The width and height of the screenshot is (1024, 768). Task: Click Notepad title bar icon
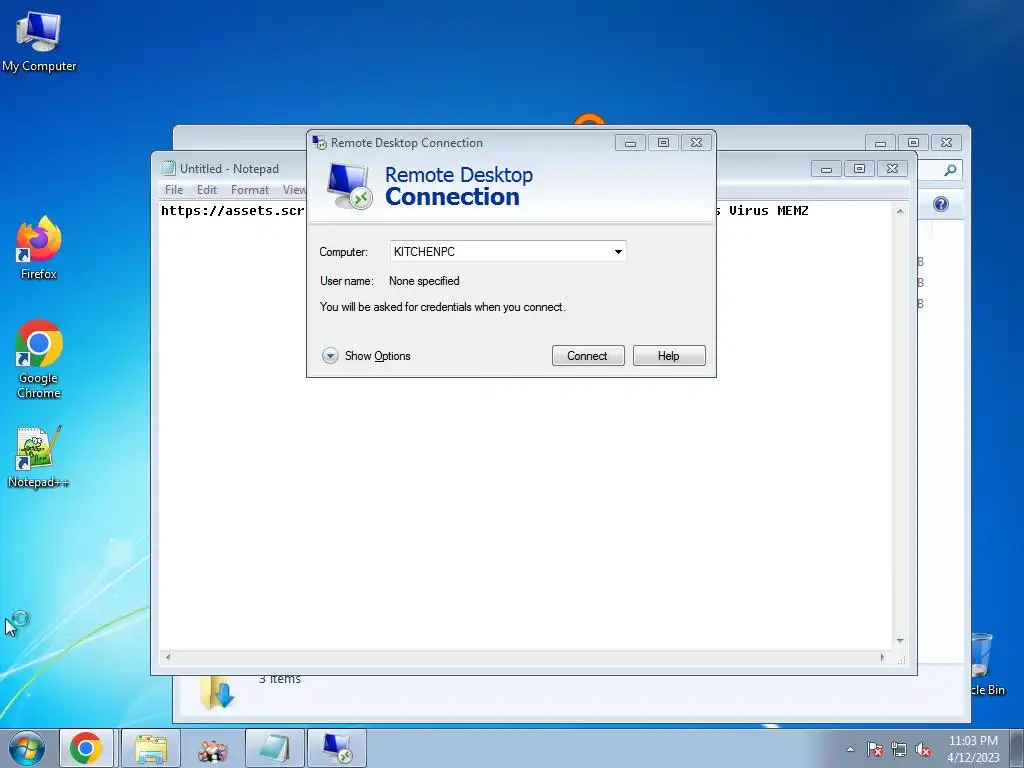168,168
